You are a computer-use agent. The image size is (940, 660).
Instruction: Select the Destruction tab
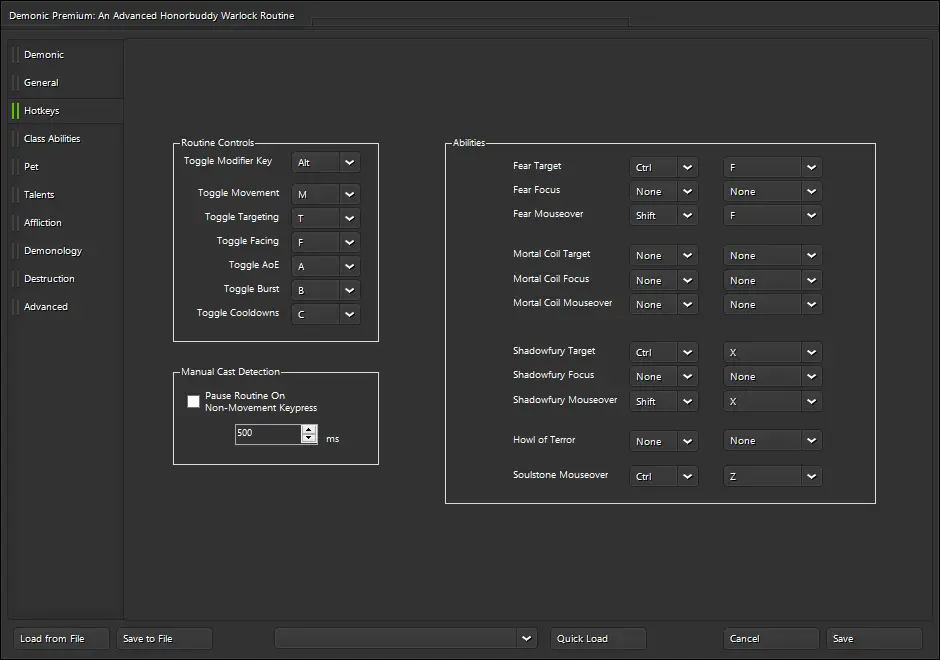click(x=66, y=279)
